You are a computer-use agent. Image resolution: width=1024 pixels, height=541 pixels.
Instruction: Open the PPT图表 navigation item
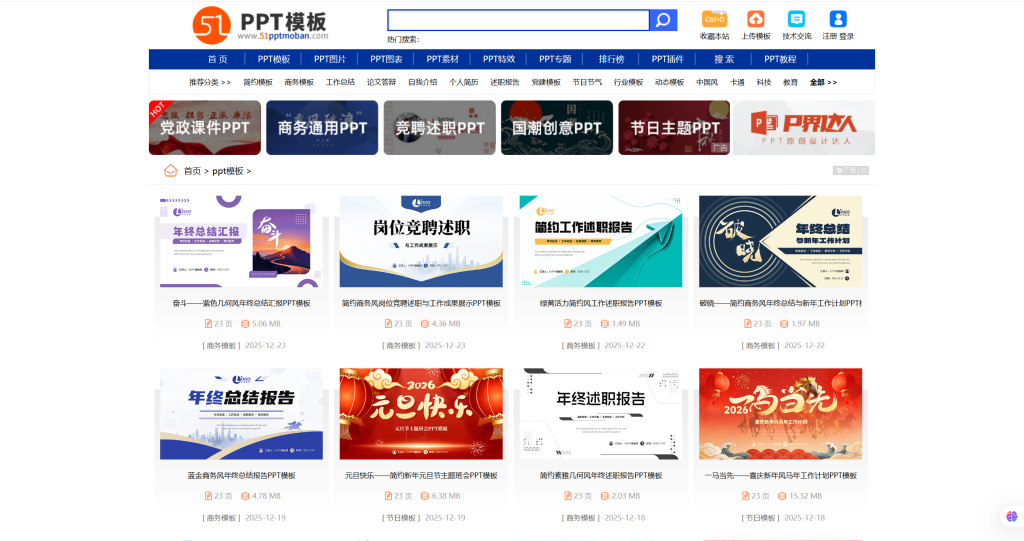[x=387, y=59]
